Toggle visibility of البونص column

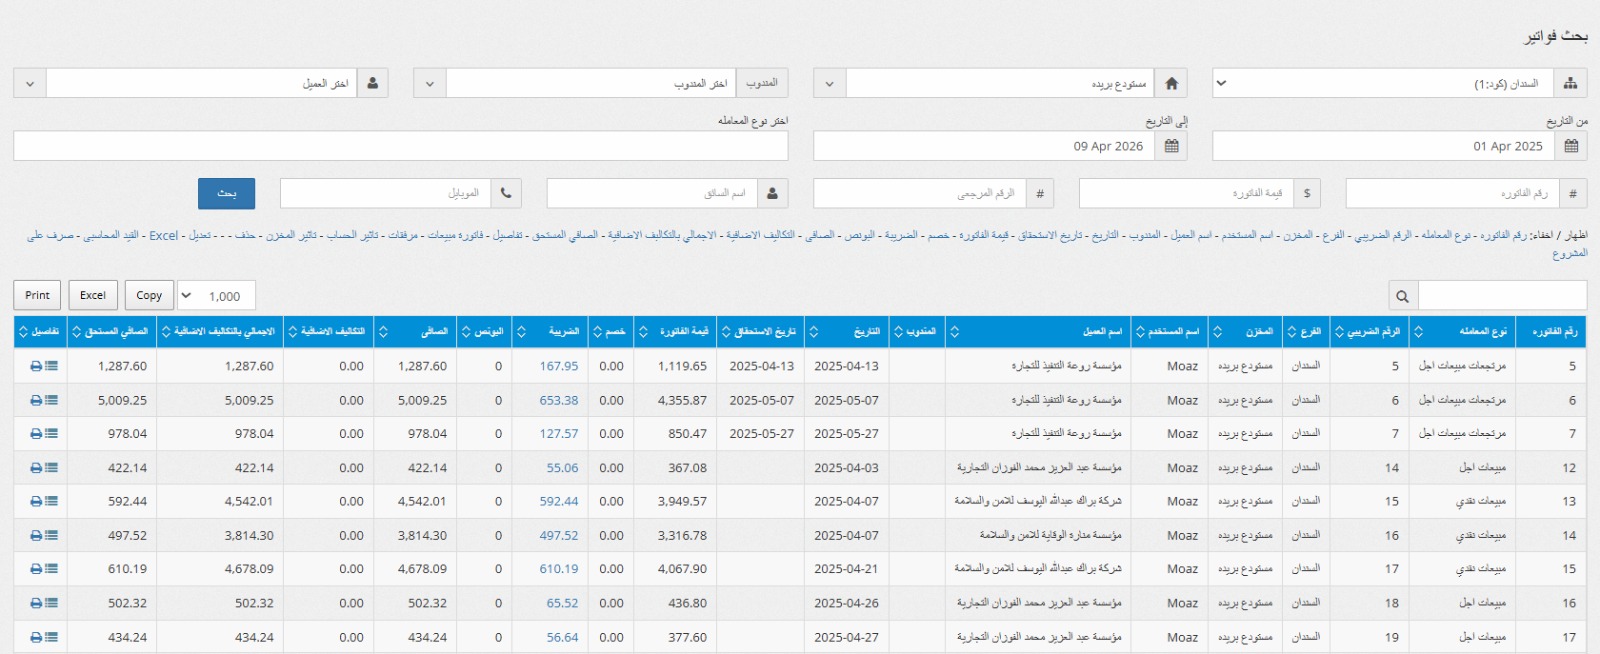(859, 236)
